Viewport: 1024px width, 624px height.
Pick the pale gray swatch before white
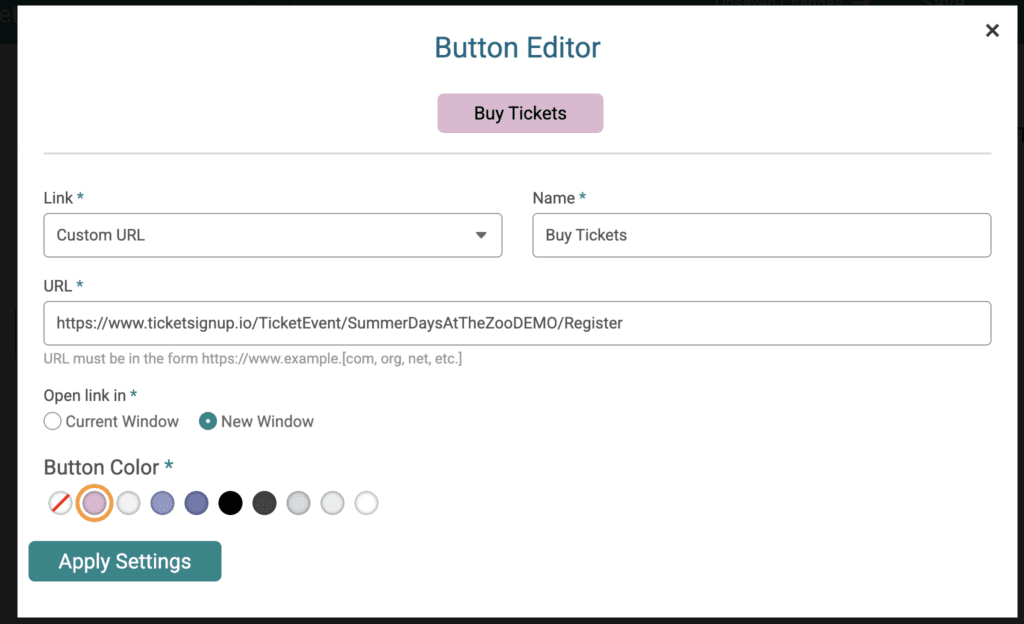pyautogui.click(x=332, y=503)
